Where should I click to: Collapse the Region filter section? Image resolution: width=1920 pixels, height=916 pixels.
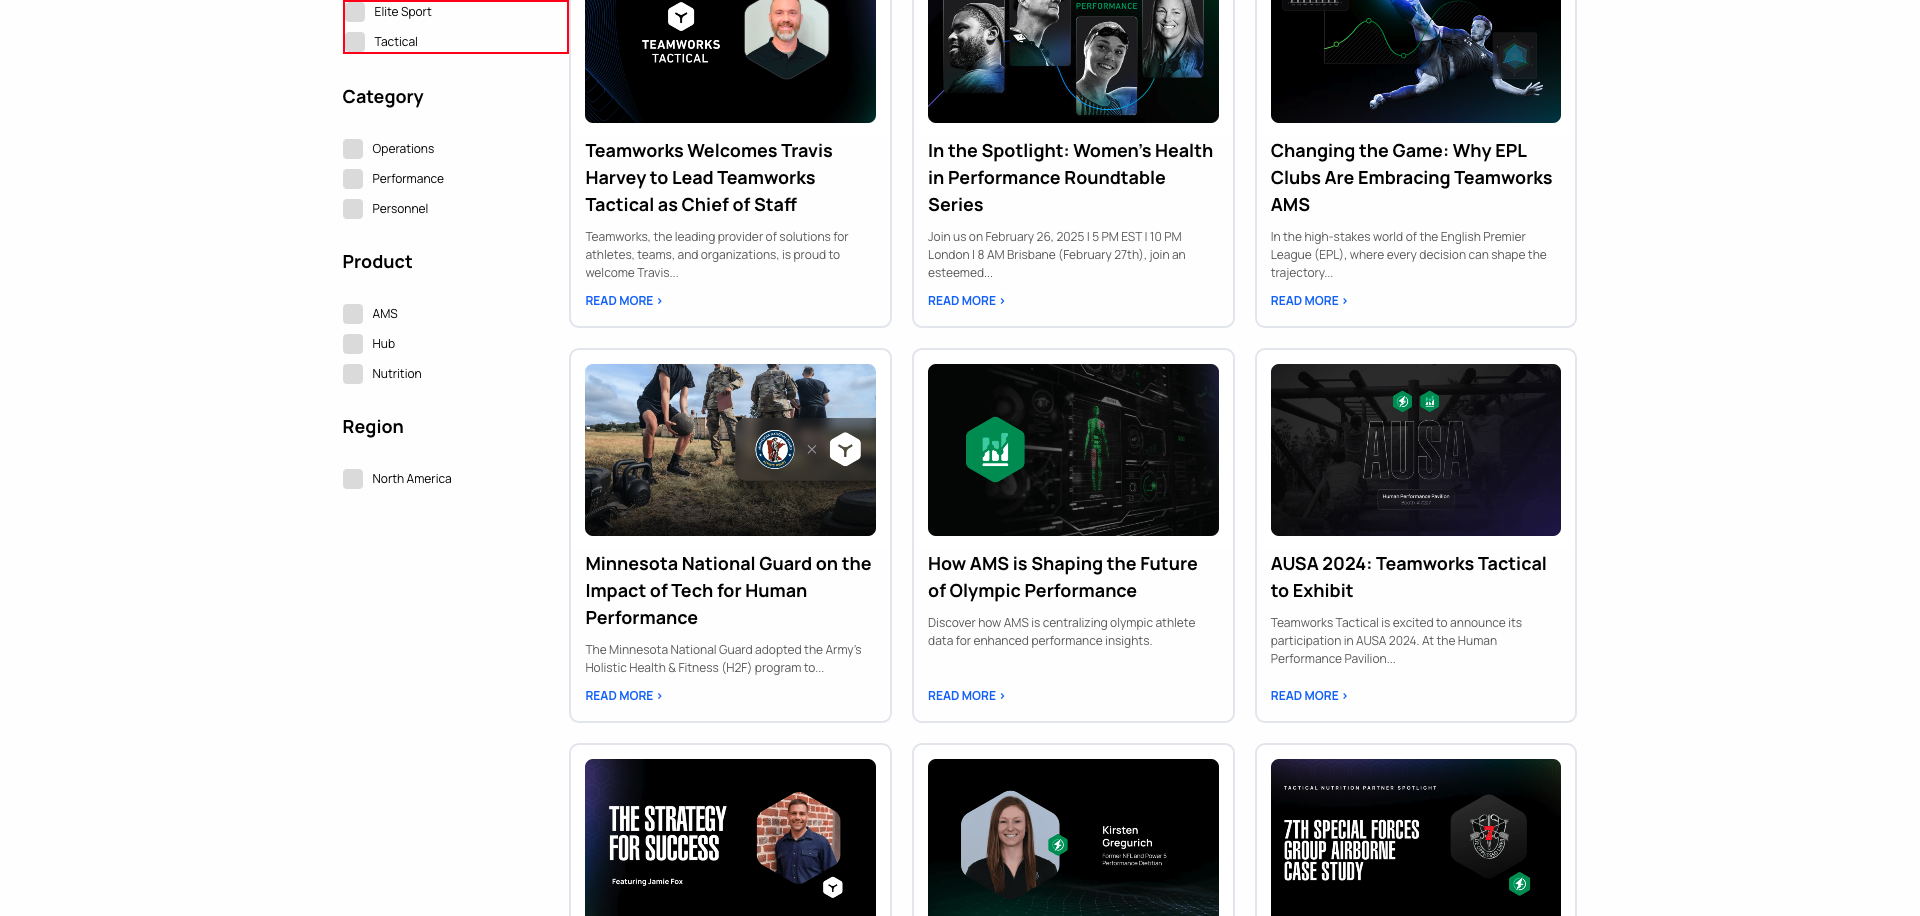pyautogui.click(x=372, y=426)
